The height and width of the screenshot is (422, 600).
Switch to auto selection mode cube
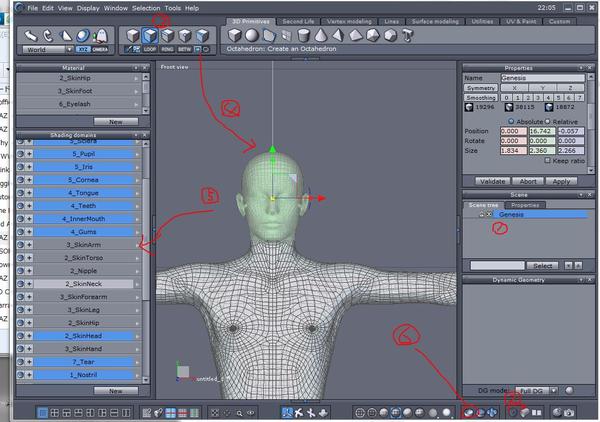click(202, 36)
